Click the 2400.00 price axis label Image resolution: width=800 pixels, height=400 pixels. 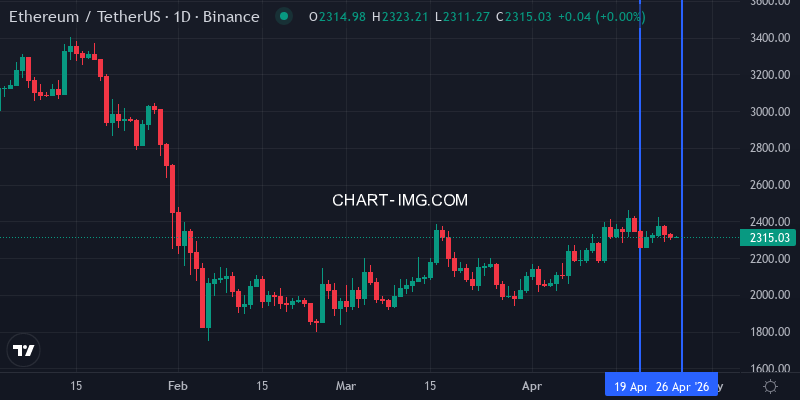point(770,222)
